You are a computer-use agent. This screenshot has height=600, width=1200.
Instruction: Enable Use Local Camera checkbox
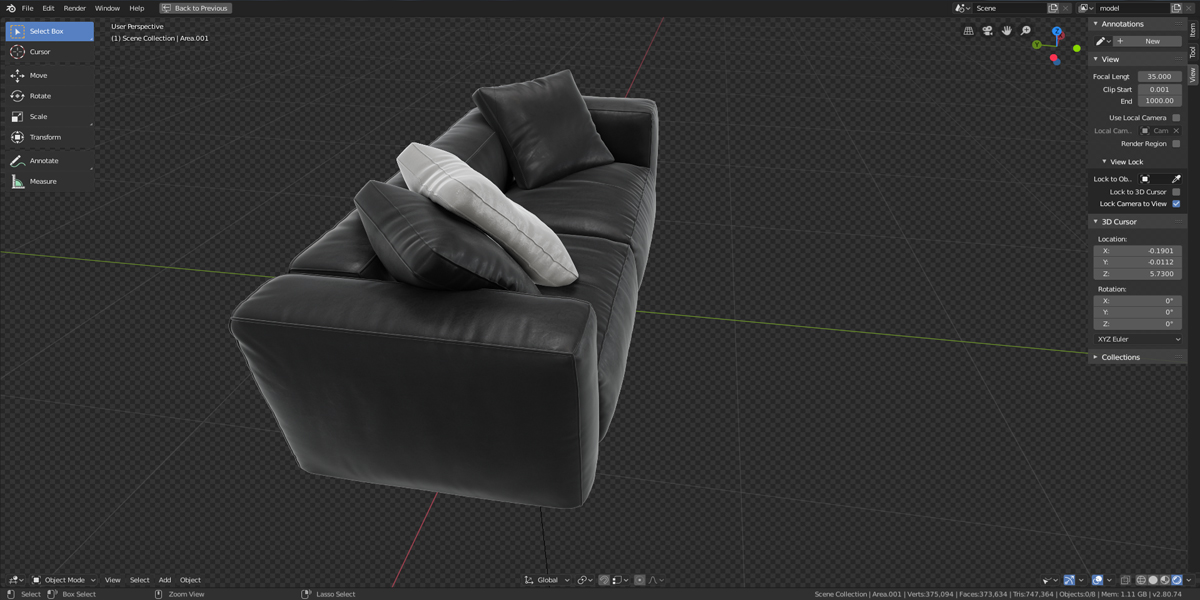click(x=1176, y=118)
